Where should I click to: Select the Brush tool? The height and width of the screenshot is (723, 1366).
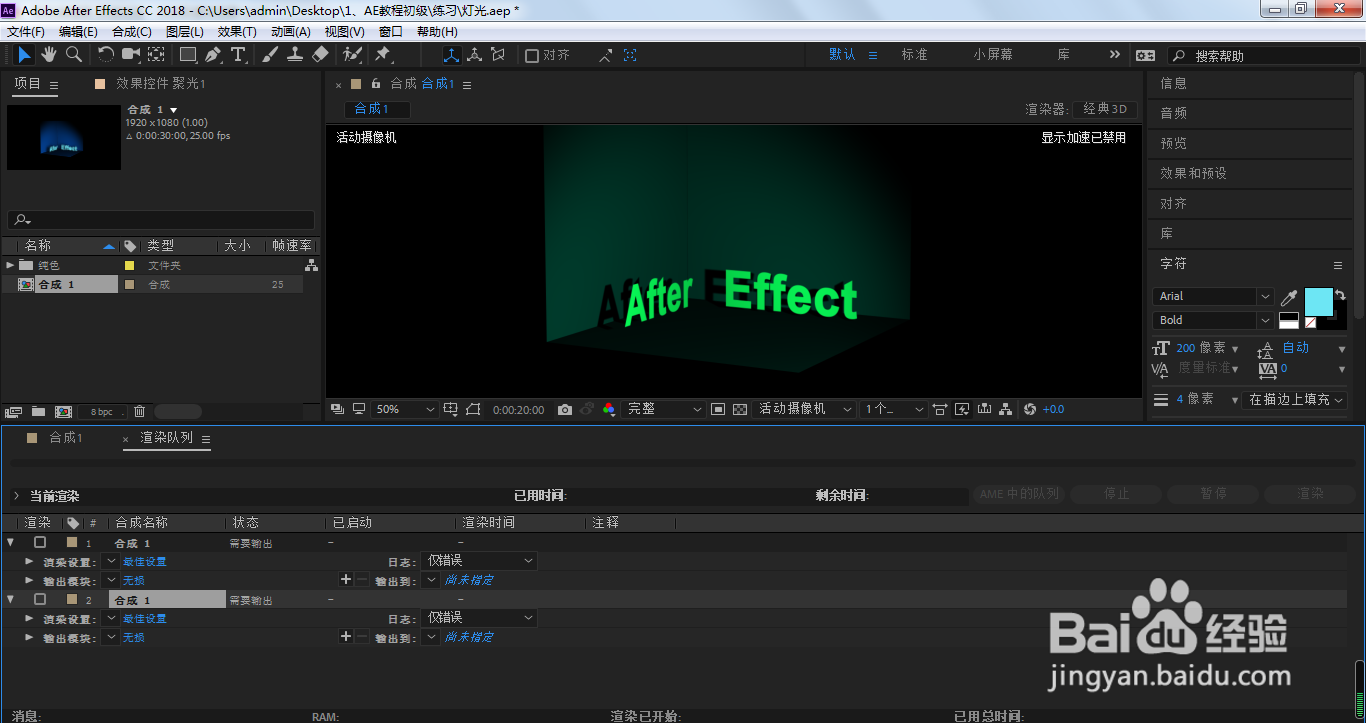pos(270,55)
